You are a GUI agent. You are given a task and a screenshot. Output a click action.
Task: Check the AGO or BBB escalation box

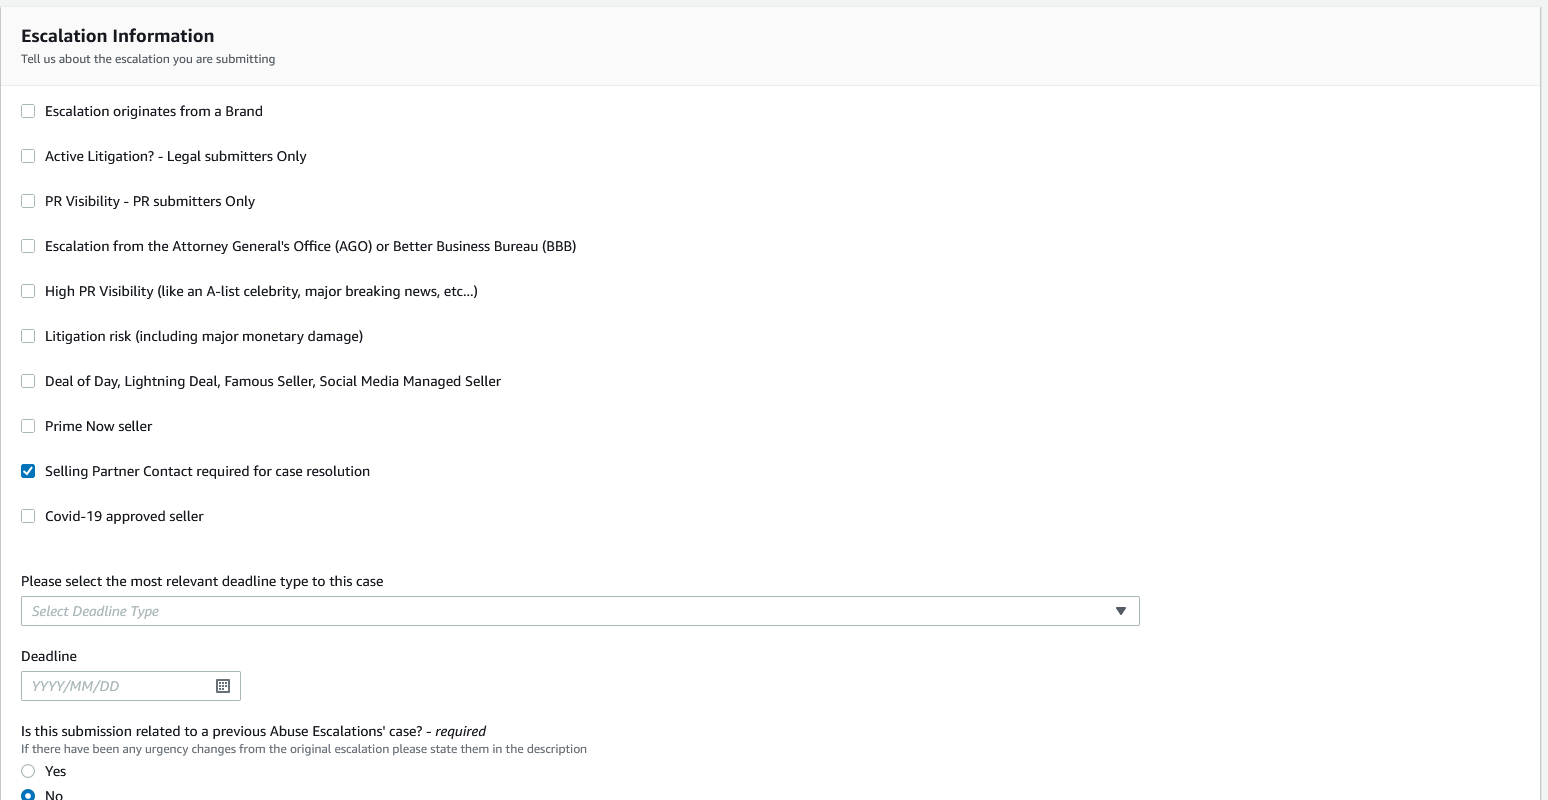[28, 246]
